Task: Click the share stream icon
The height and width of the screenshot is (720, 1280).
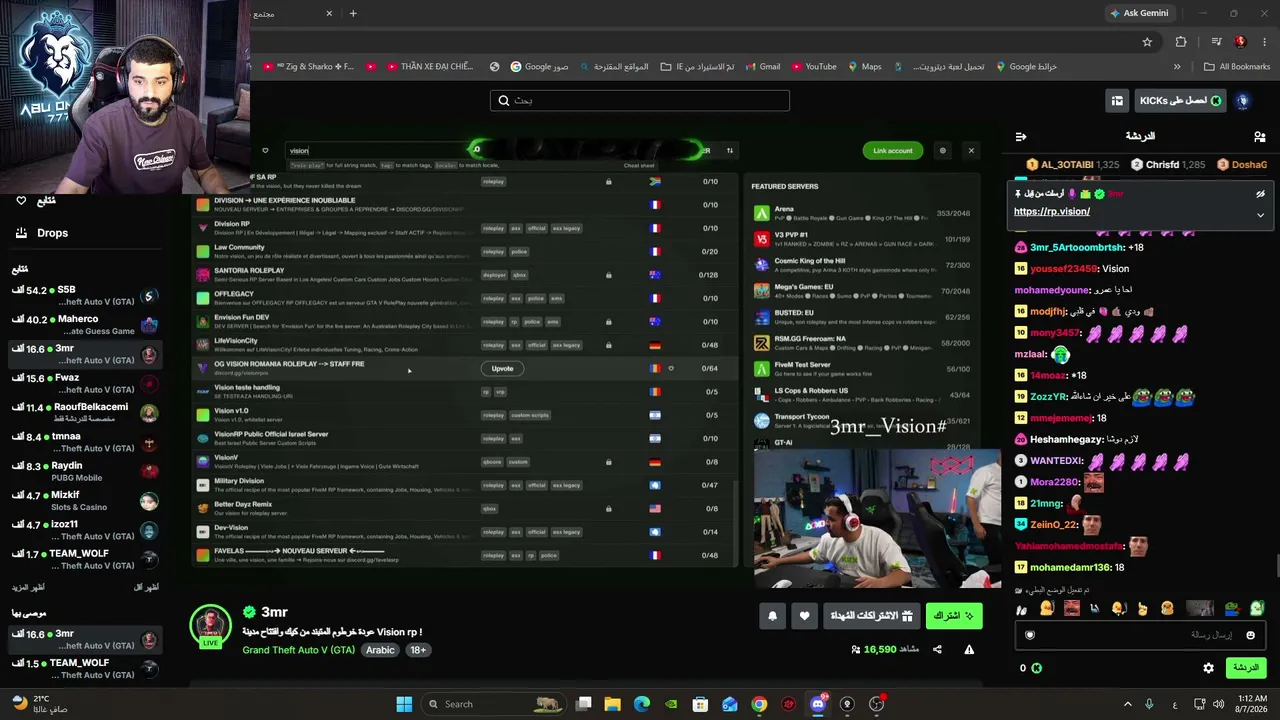Action: point(937,650)
